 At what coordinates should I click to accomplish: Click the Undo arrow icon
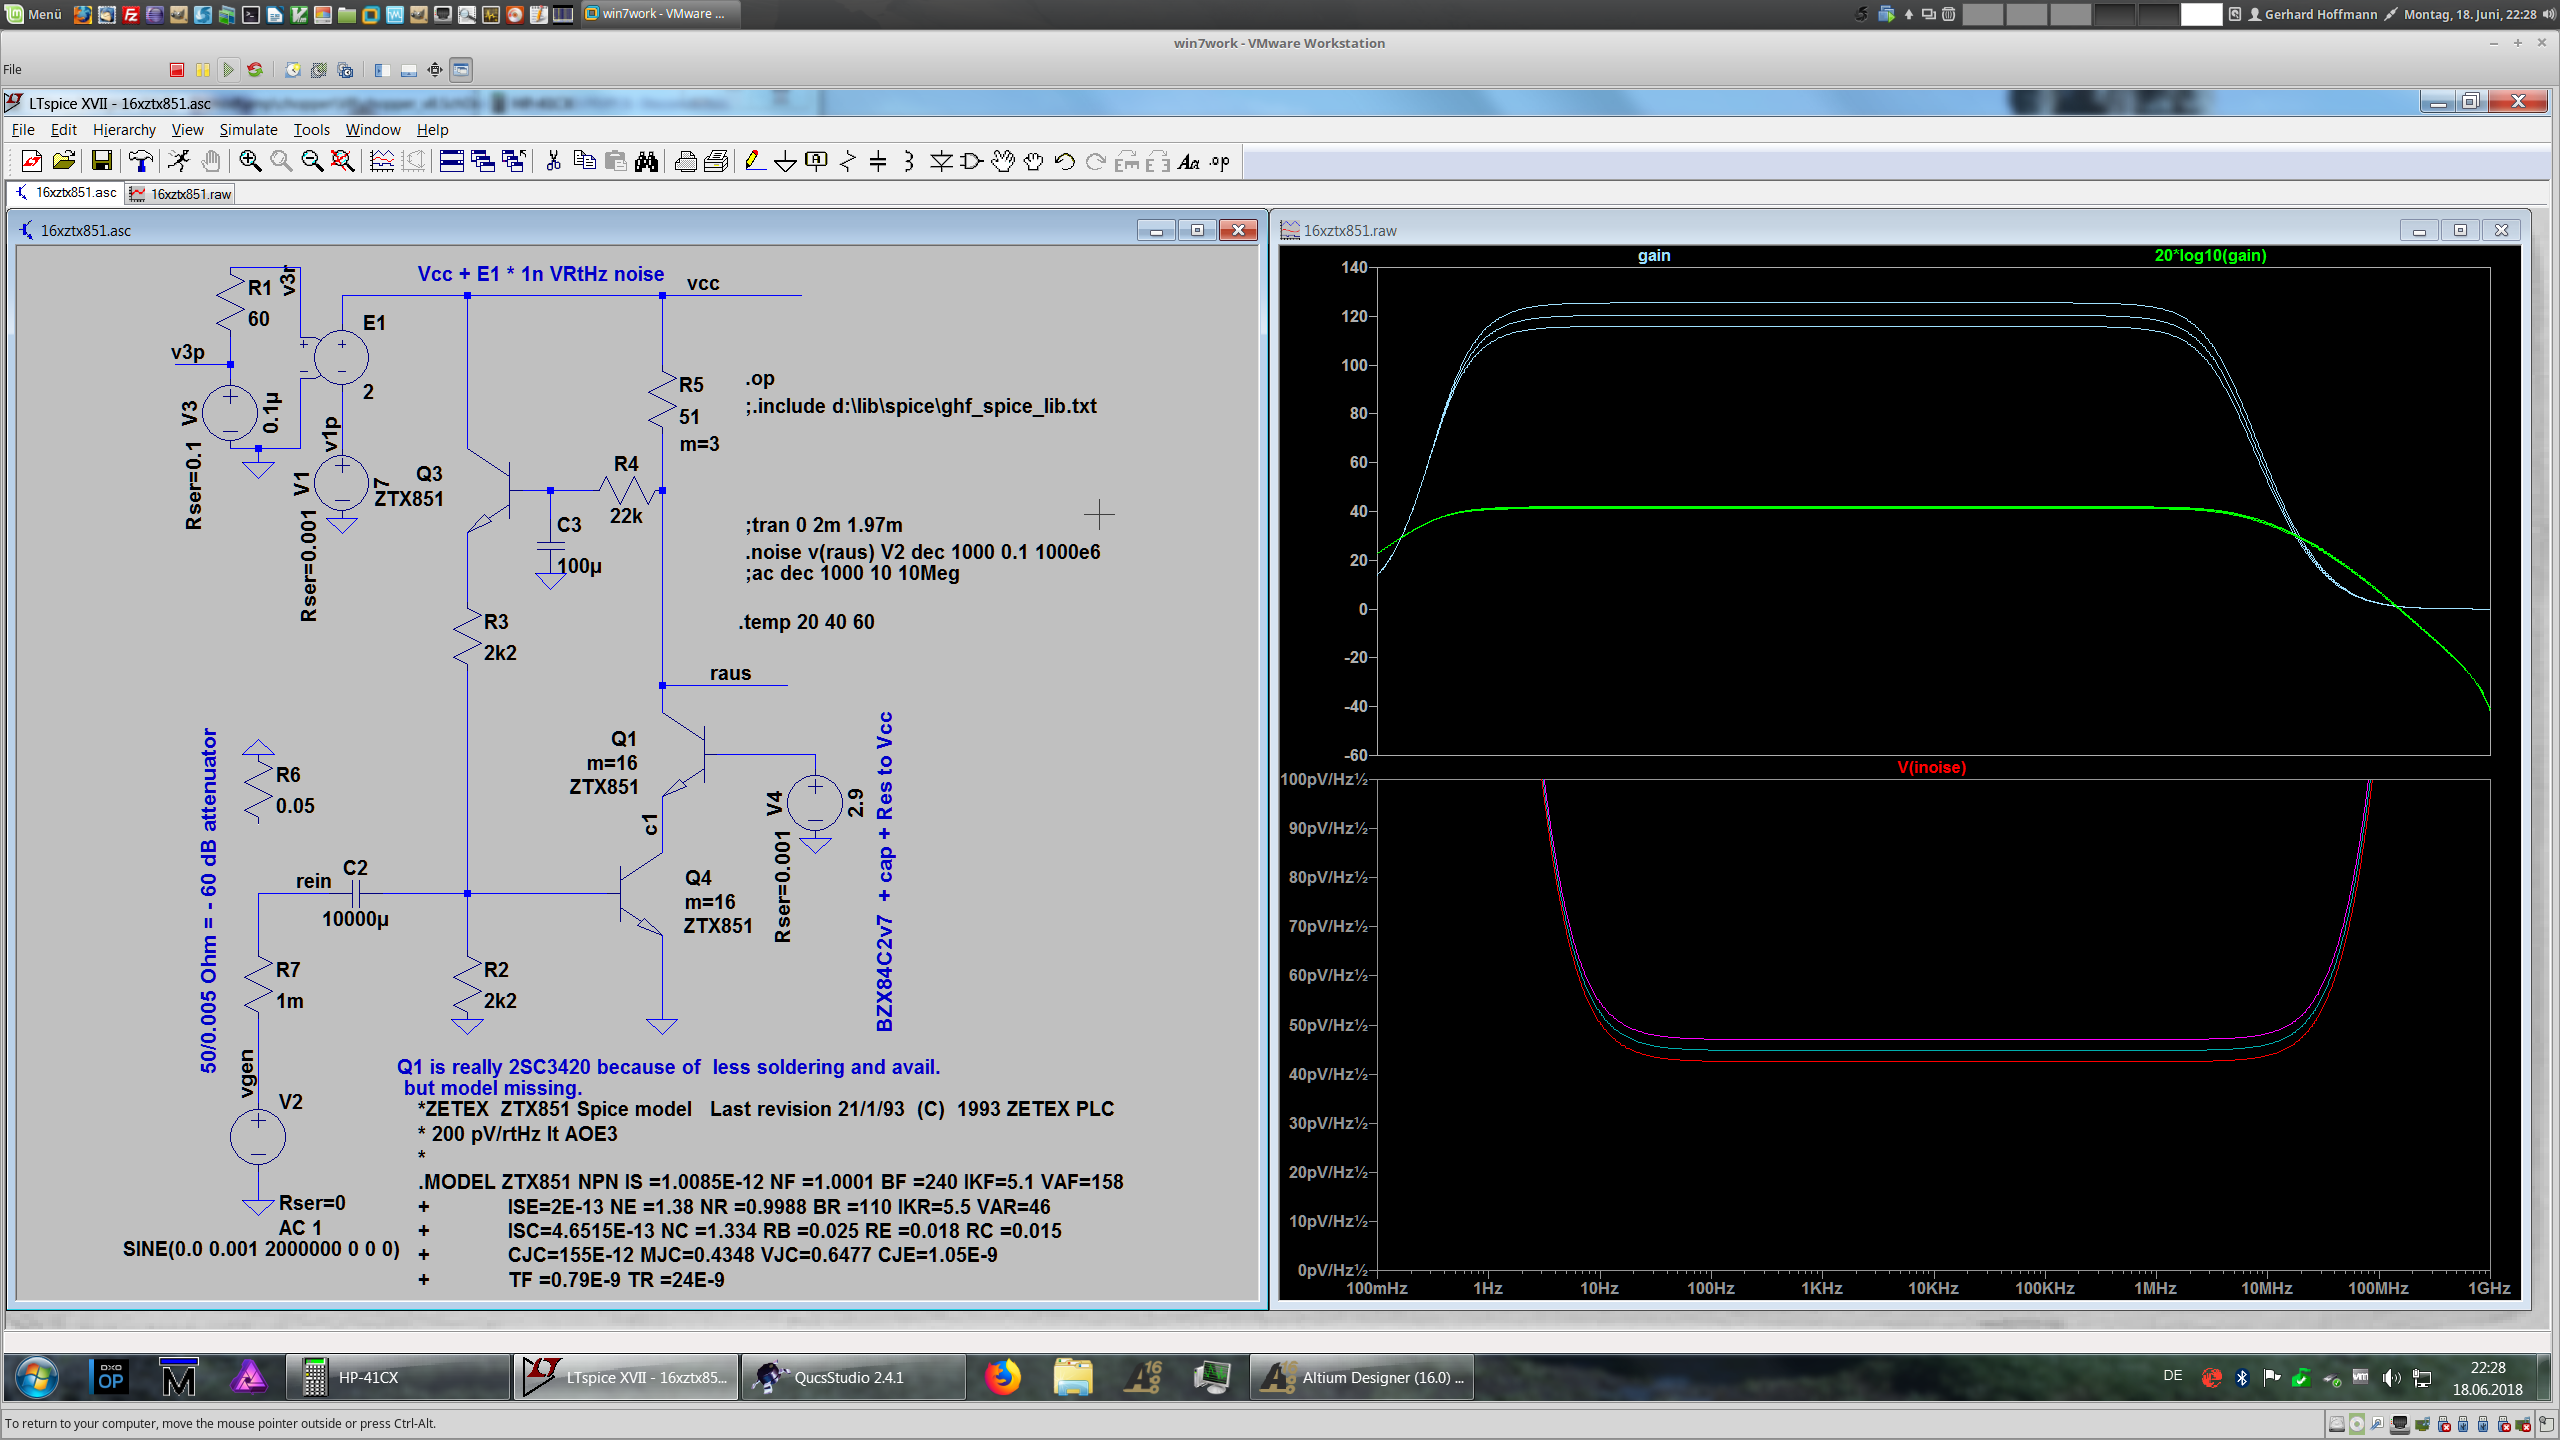click(1065, 161)
